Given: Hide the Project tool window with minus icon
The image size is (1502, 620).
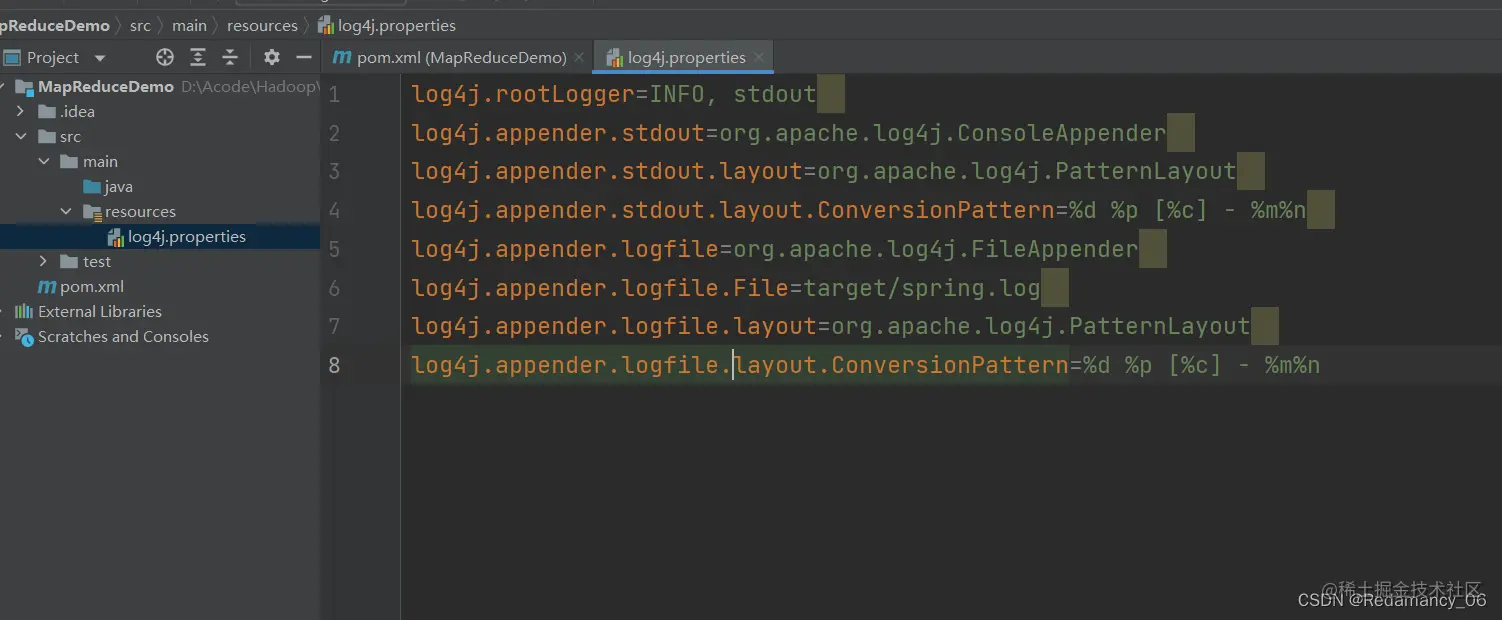Looking at the screenshot, I should (x=304, y=57).
